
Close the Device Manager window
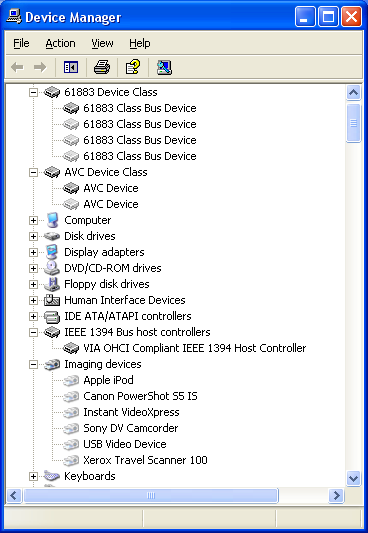coord(351,17)
